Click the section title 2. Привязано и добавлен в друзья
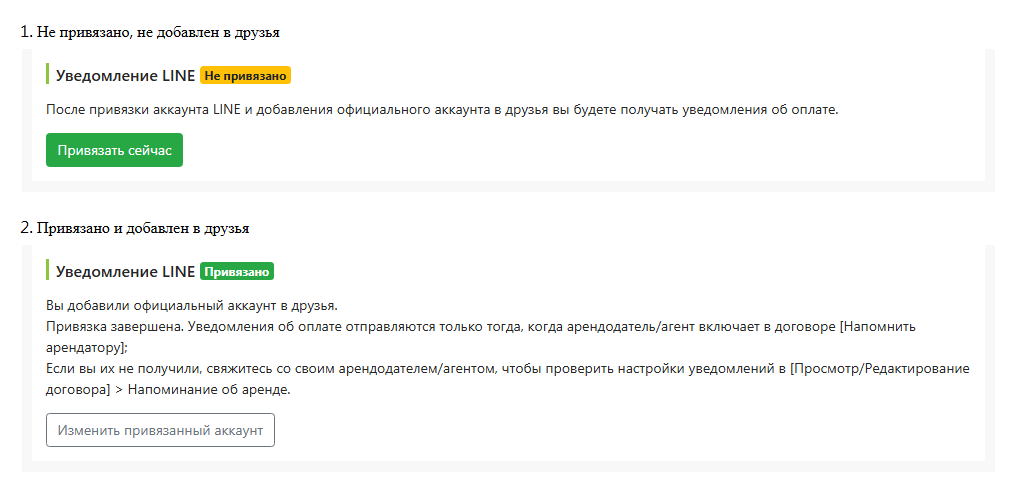The image size is (1015, 492). 135,228
